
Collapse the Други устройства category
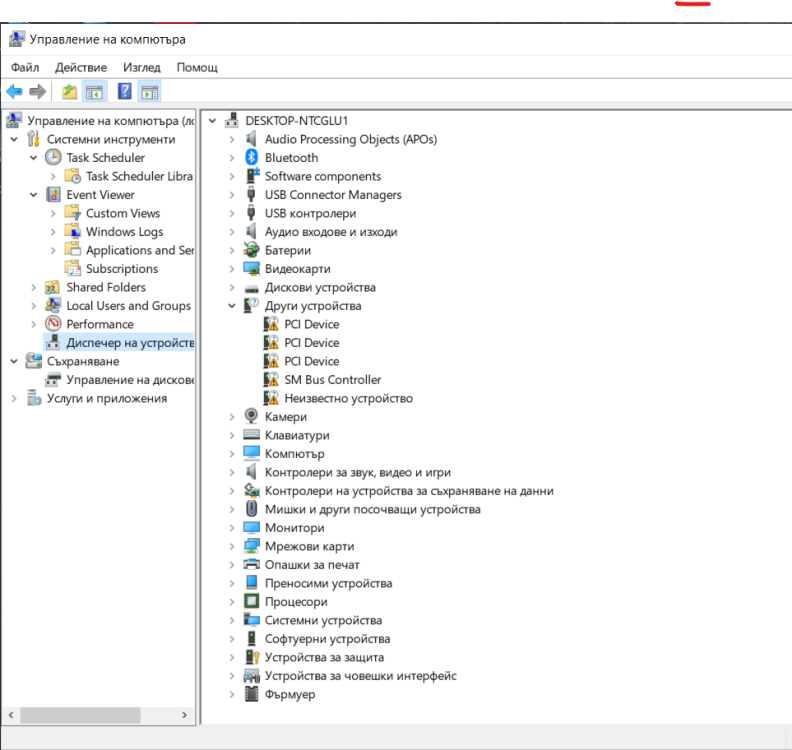[x=232, y=306]
